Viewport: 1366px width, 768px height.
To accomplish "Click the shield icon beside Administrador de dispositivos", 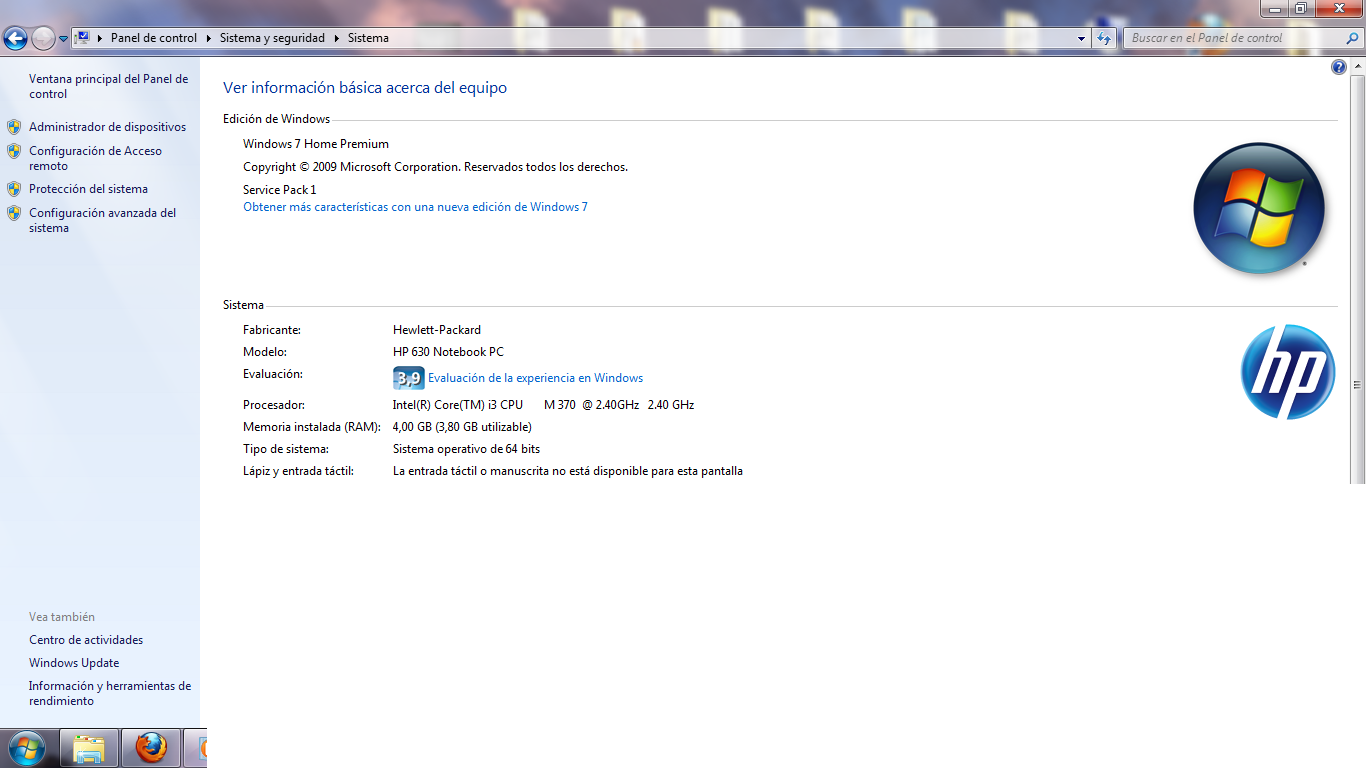I will coord(14,127).
